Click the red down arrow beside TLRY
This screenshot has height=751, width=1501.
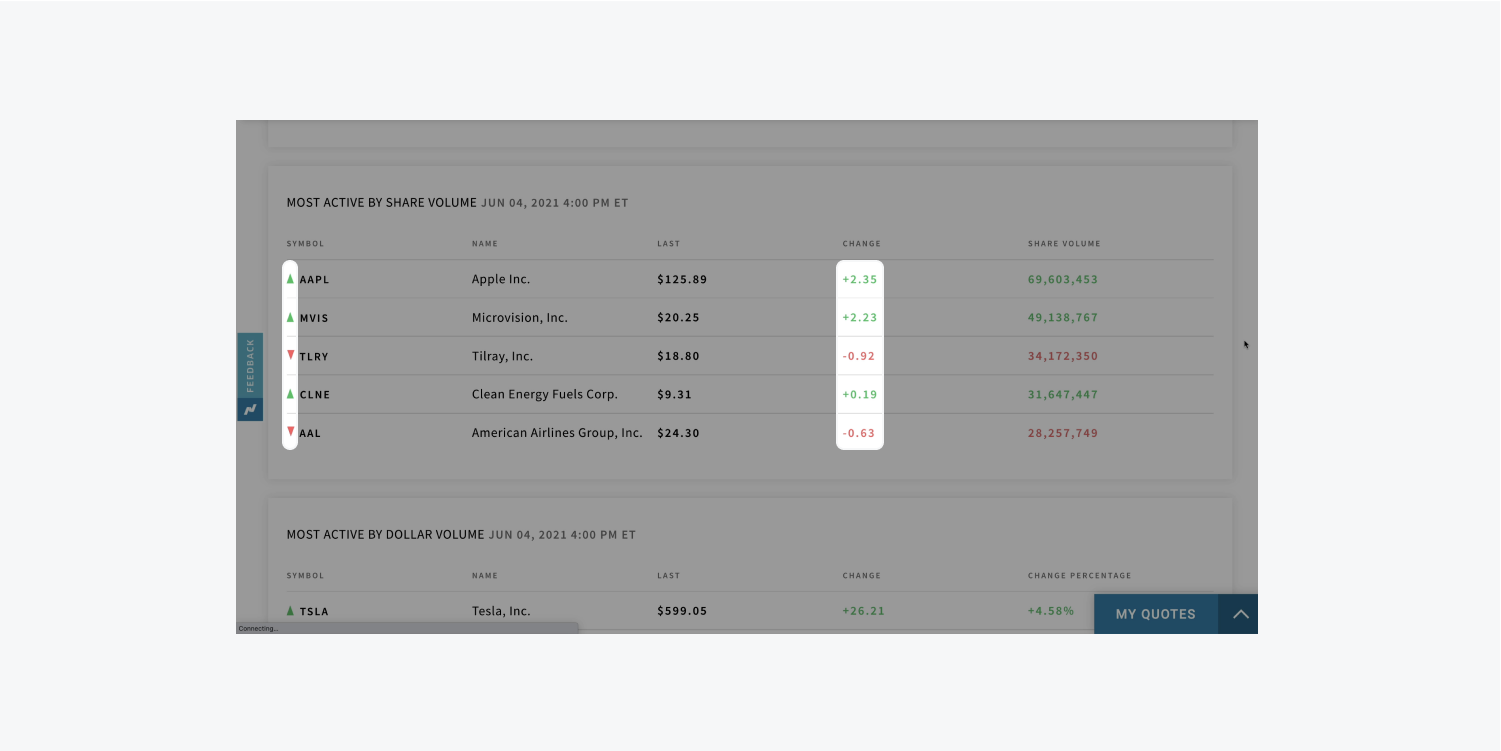(x=290, y=355)
